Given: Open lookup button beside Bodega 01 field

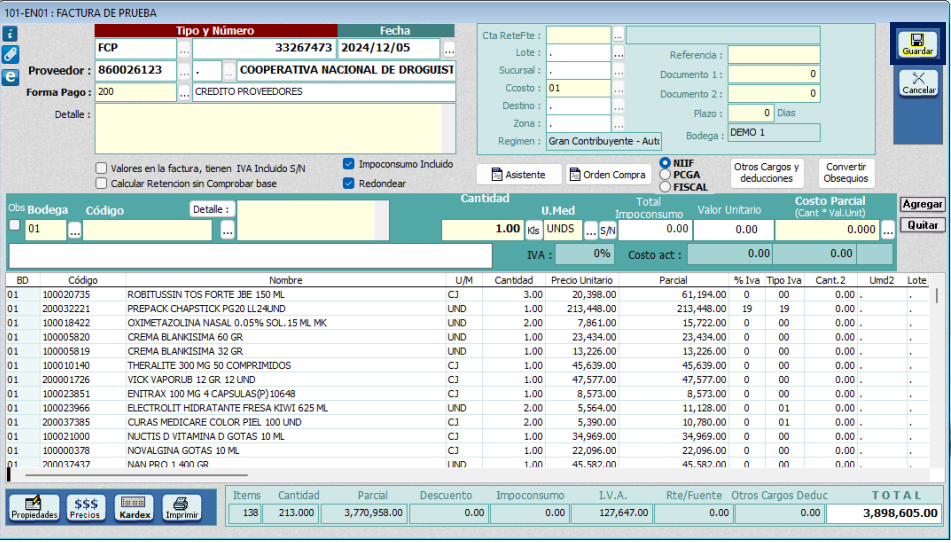Looking at the screenshot, I should coord(74,231).
